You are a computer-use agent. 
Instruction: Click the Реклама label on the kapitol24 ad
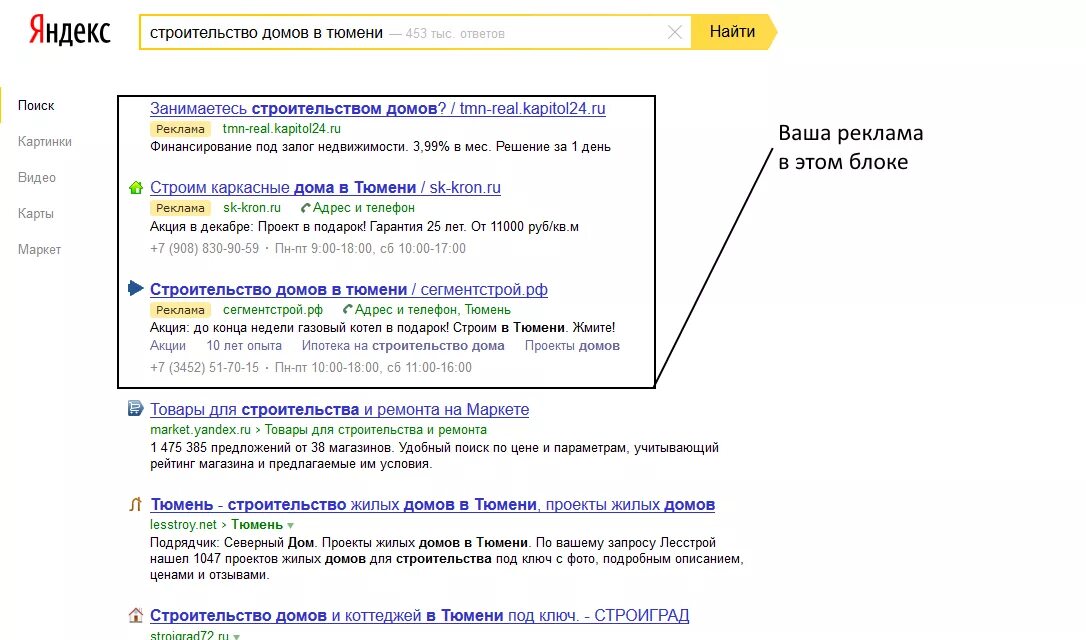click(x=180, y=129)
